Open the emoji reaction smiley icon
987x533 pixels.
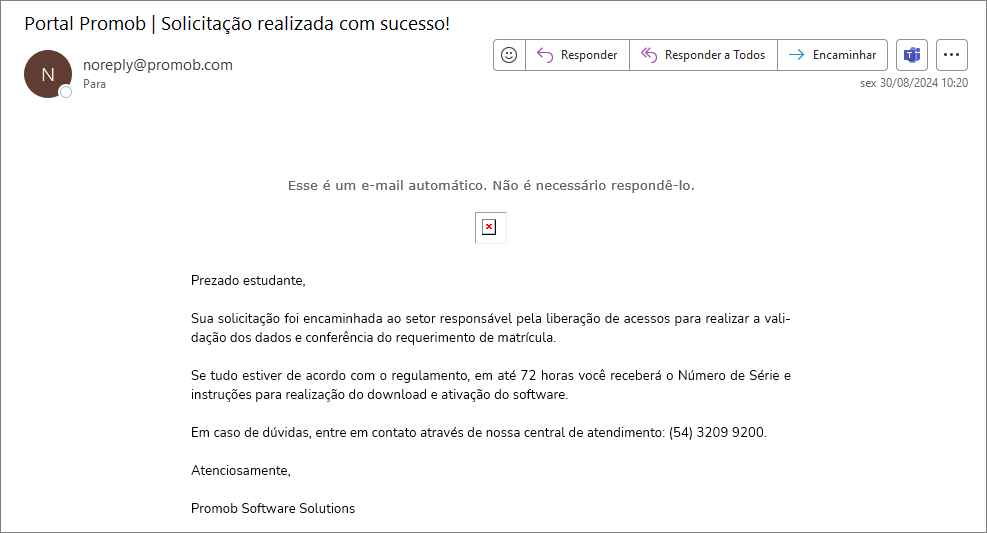click(x=509, y=55)
